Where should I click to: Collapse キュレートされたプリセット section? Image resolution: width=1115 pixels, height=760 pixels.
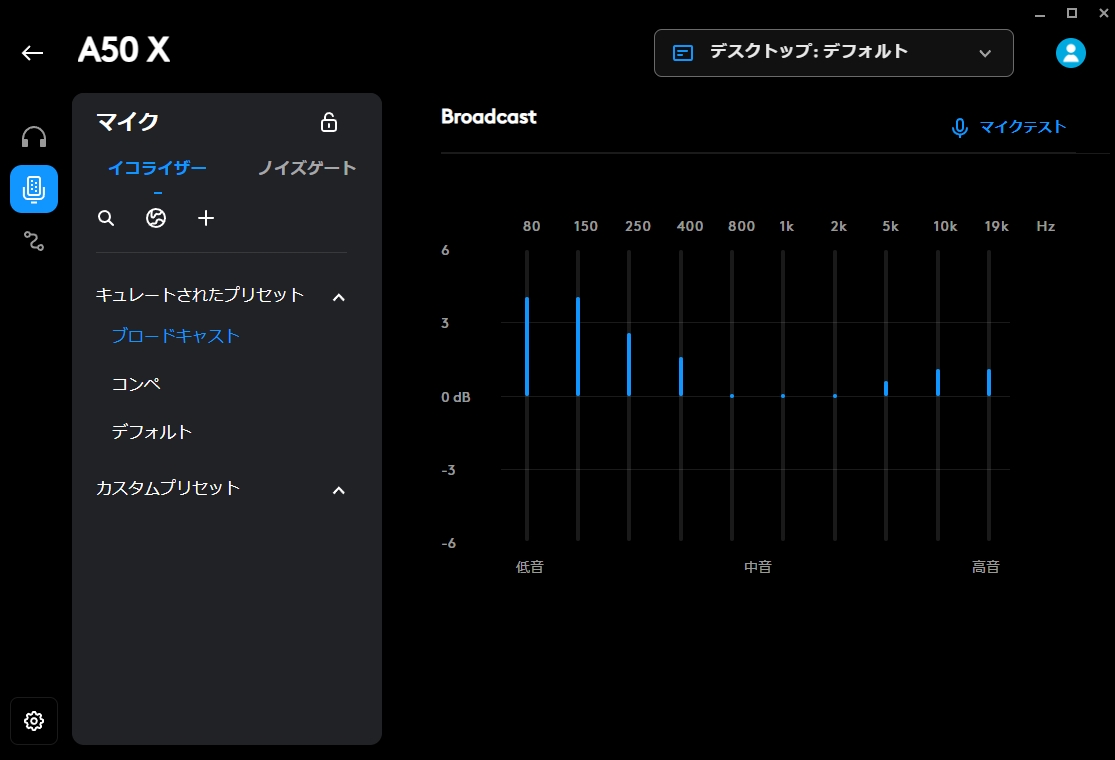[338, 296]
